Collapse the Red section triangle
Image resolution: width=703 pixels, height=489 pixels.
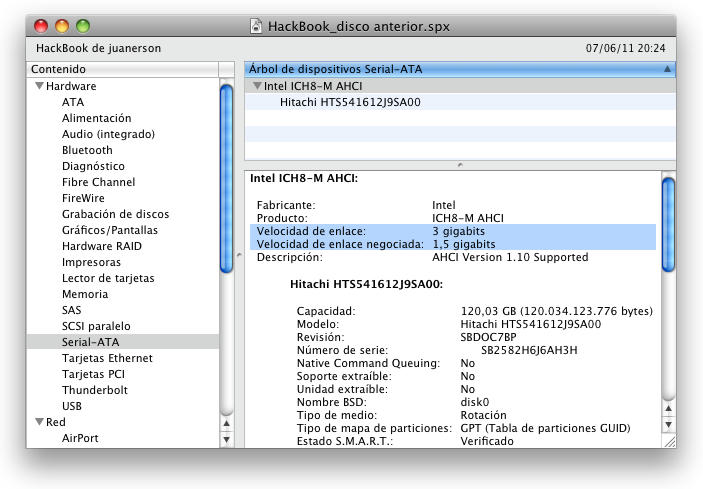point(39,422)
